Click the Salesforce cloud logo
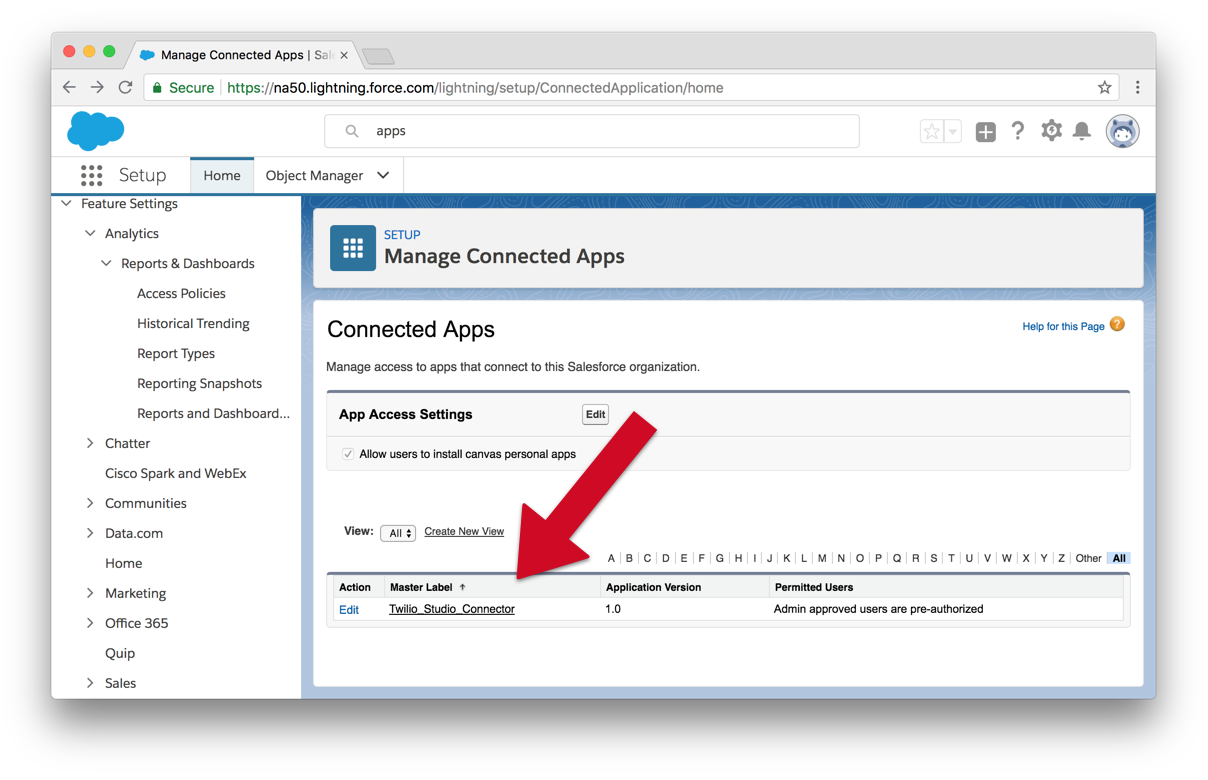The height and width of the screenshot is (780, 1208). 96,131
